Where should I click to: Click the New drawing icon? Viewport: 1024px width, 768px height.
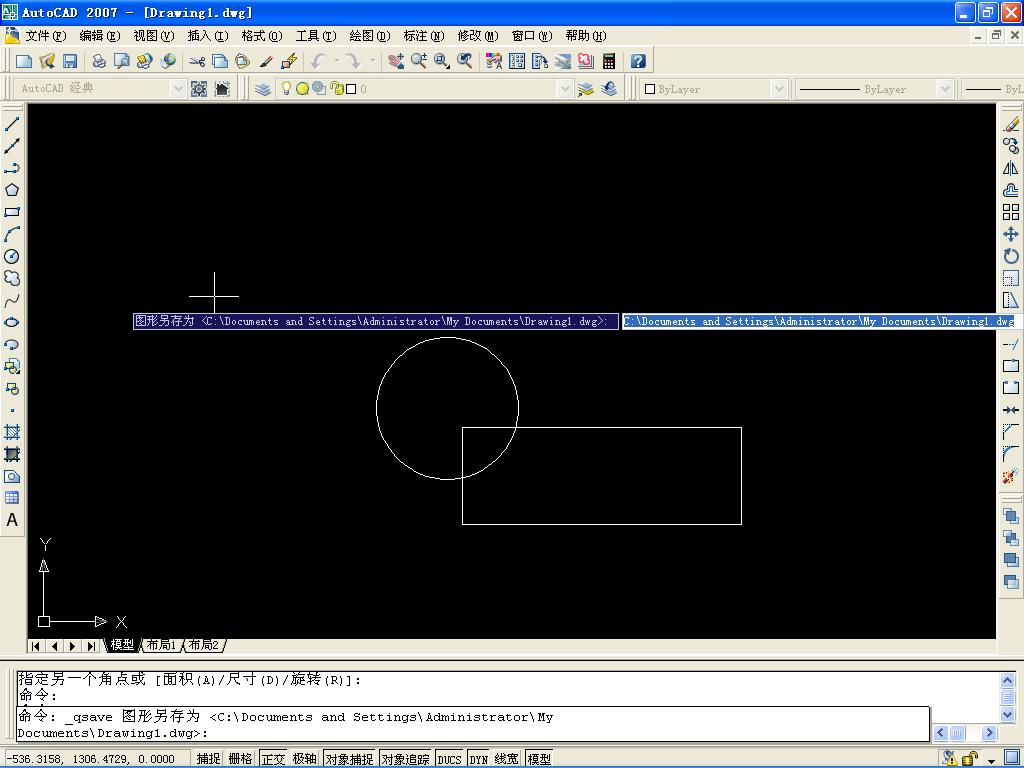point(24,61)
